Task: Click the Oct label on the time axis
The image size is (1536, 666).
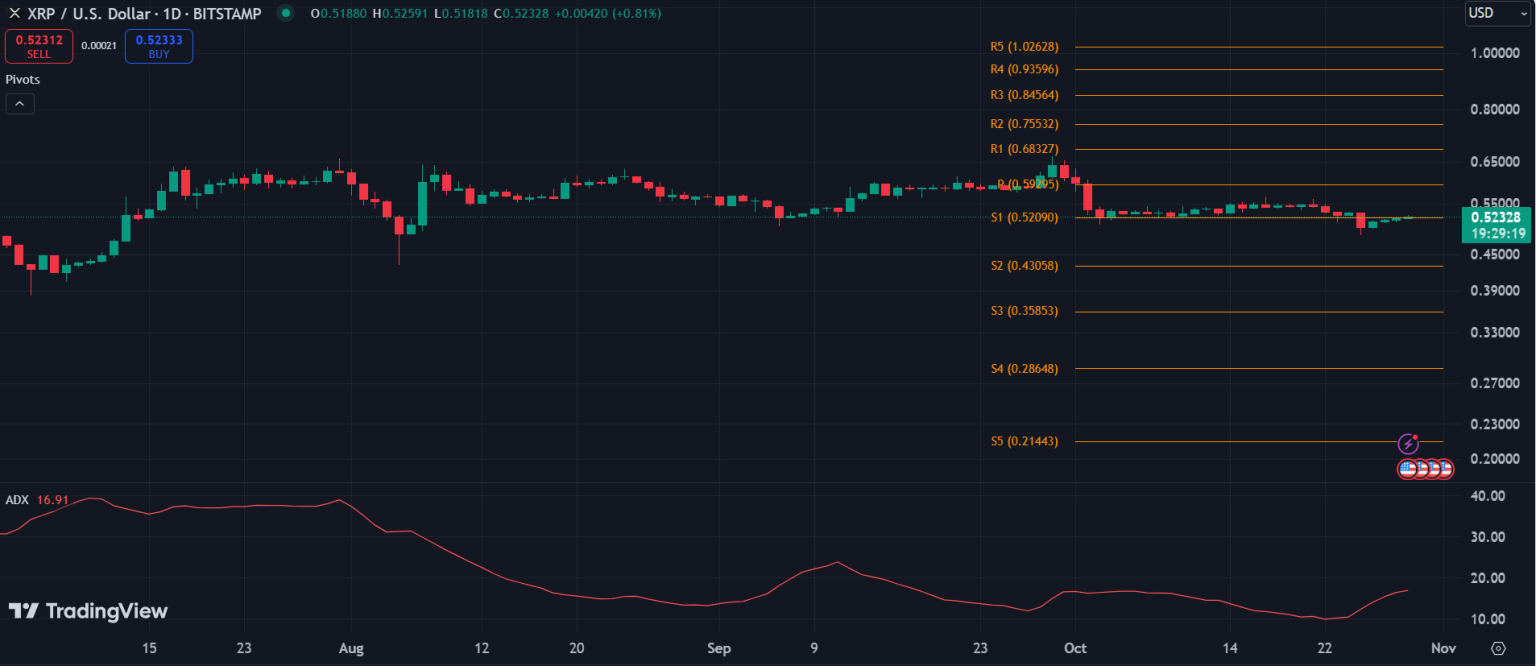Action: coord(1075,648)
